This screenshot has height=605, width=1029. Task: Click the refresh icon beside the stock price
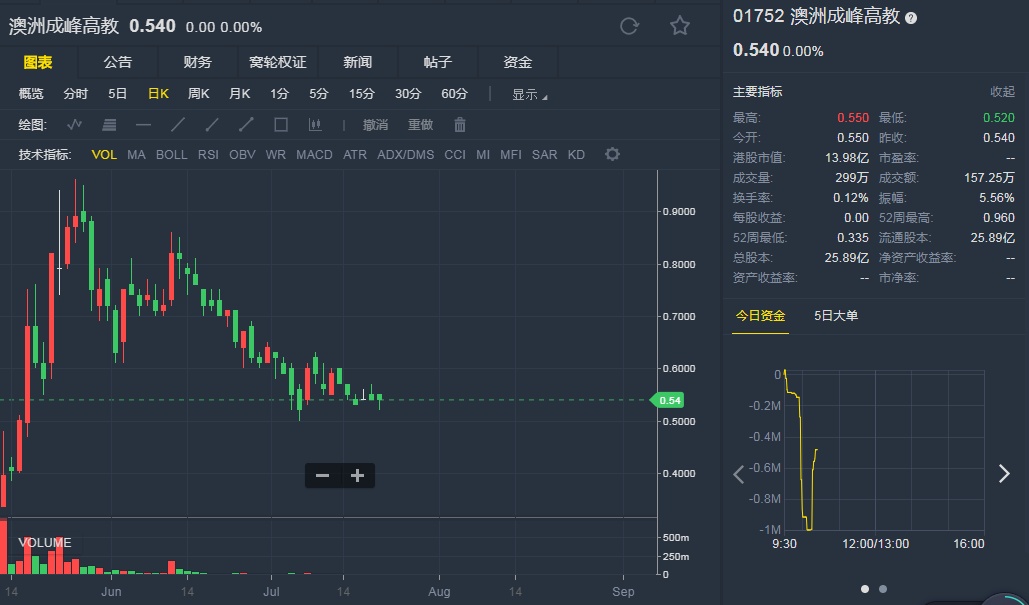(629, 26)
